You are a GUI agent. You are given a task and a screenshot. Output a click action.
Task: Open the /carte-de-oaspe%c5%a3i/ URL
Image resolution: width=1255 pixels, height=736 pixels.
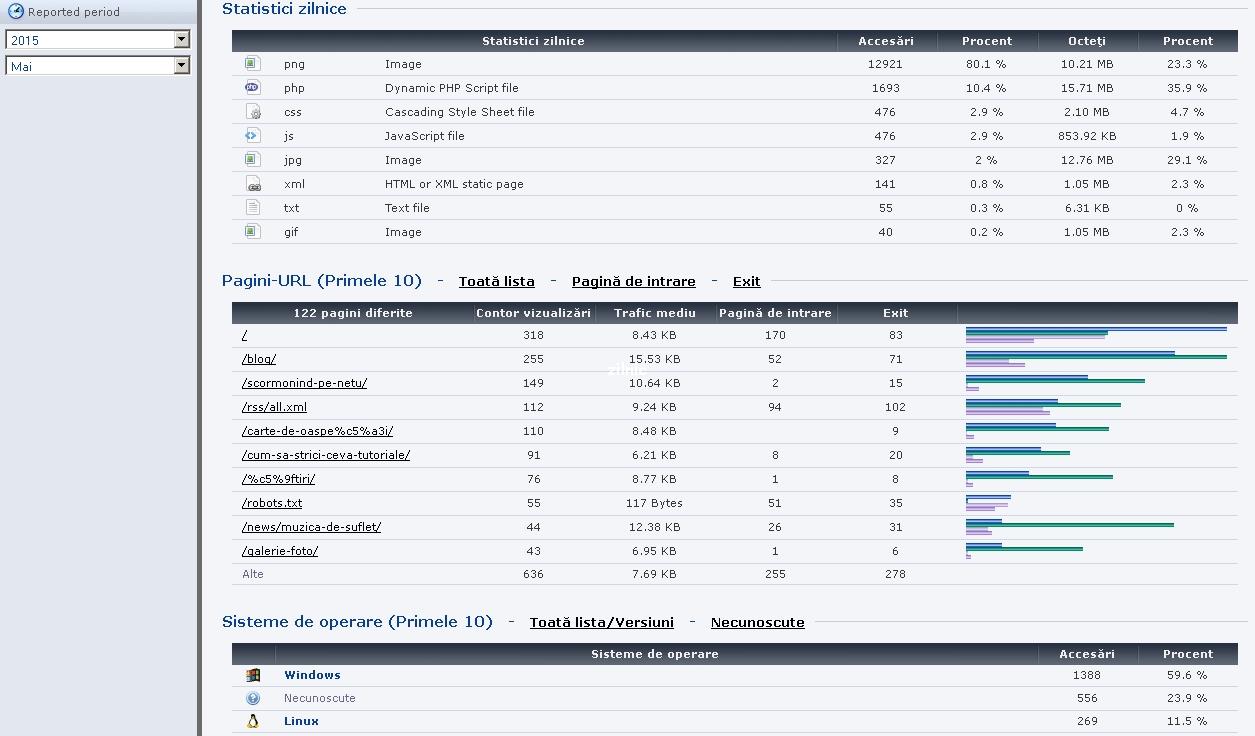point(318,431)
